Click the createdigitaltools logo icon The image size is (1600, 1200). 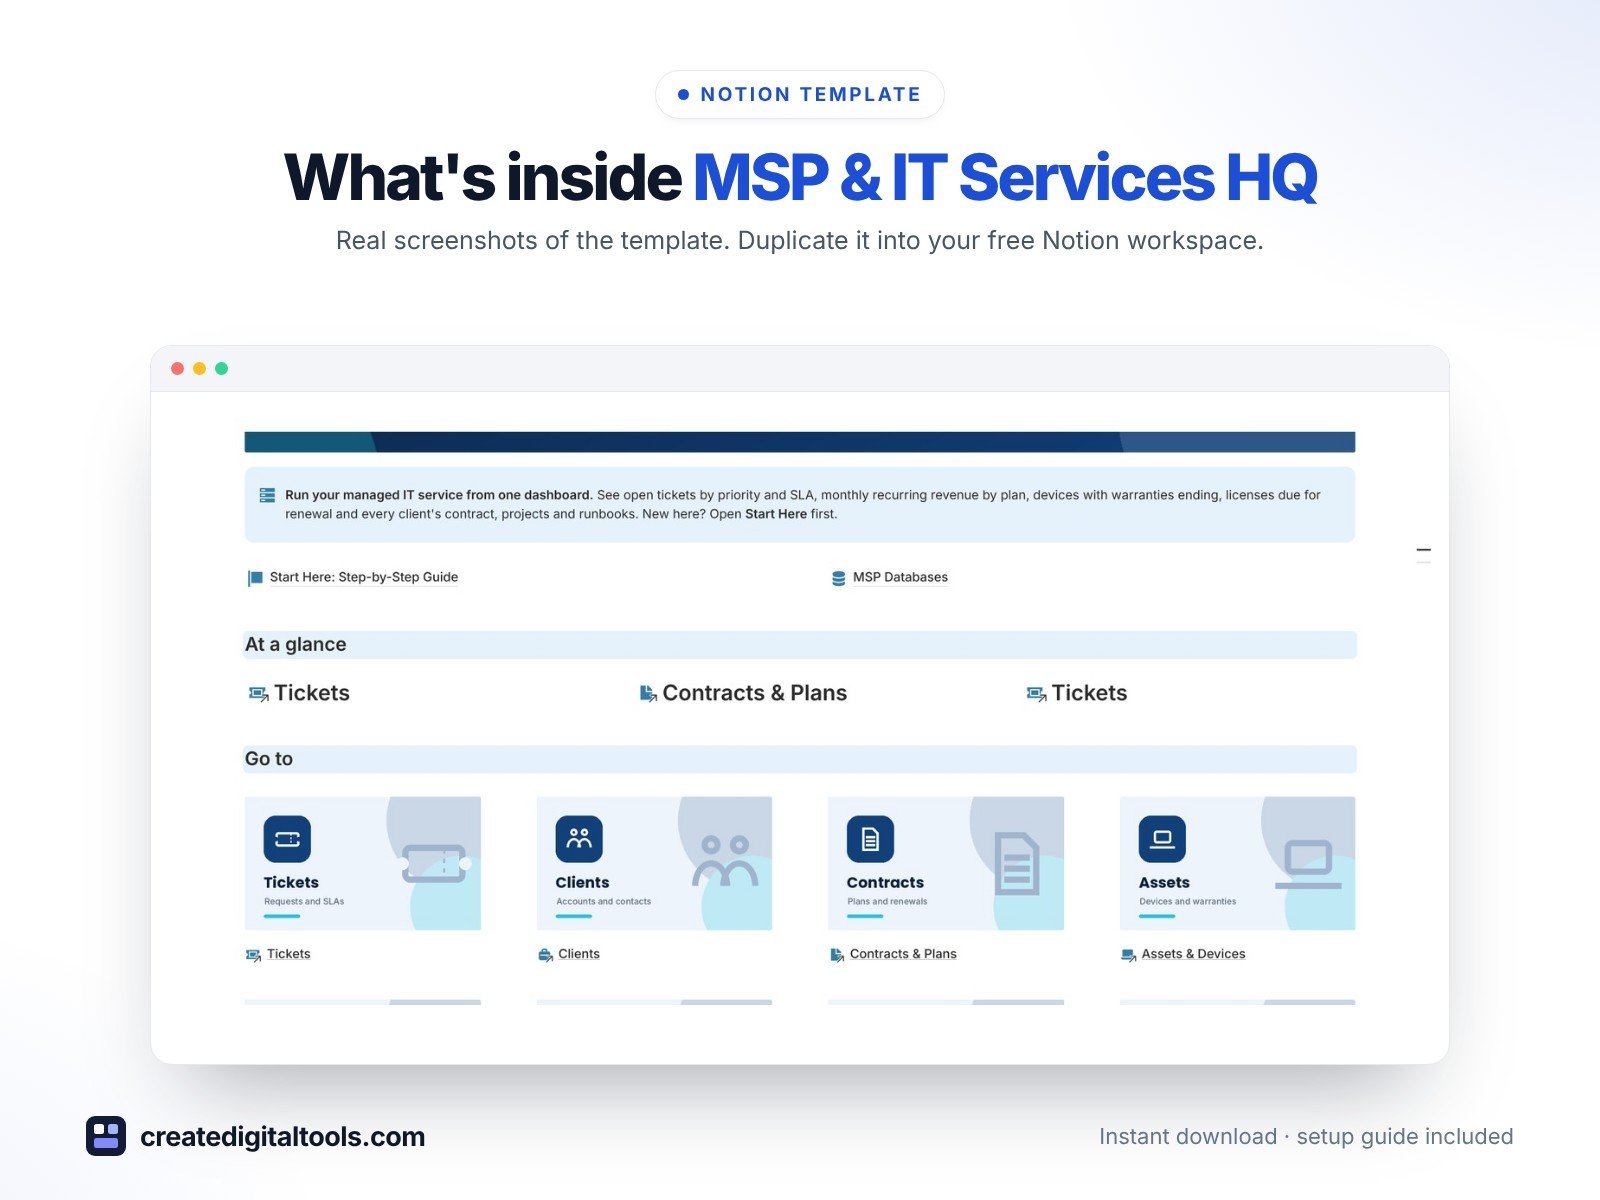106,1136
